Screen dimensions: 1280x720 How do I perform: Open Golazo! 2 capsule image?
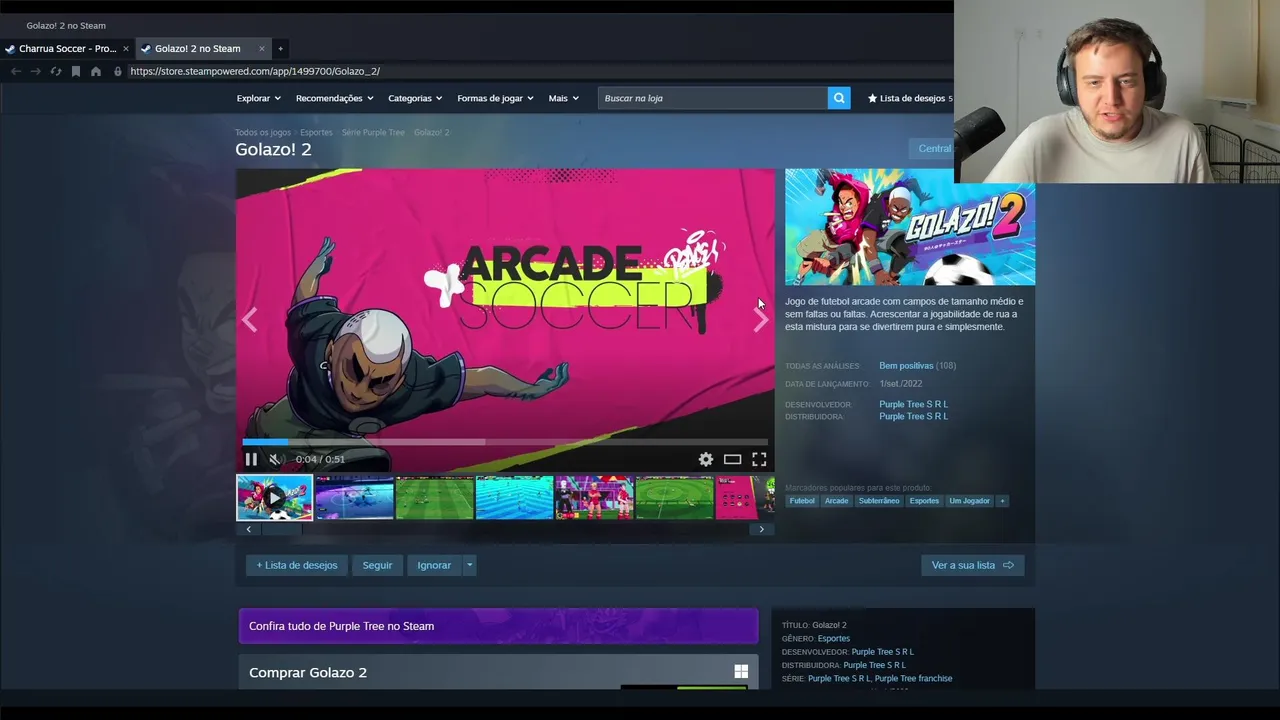click(910, 227)
